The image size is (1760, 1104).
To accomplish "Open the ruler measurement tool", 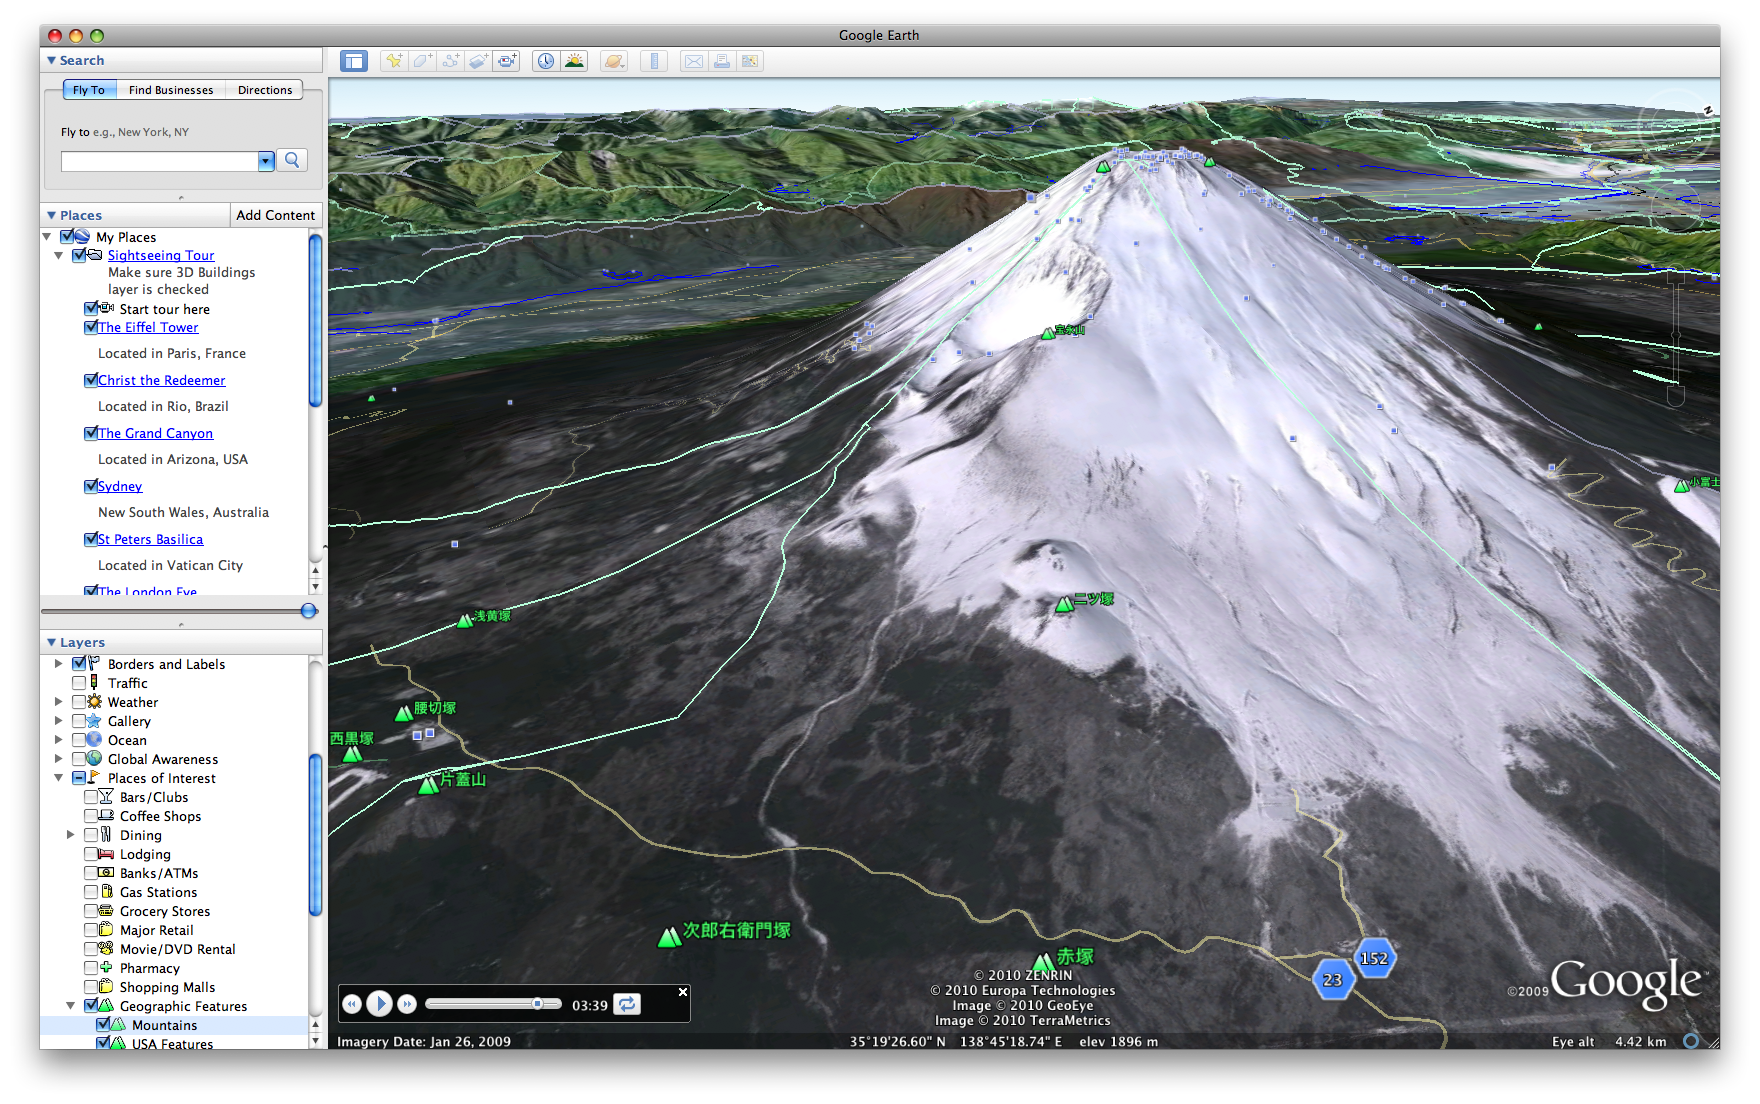I will click(654, 61).
